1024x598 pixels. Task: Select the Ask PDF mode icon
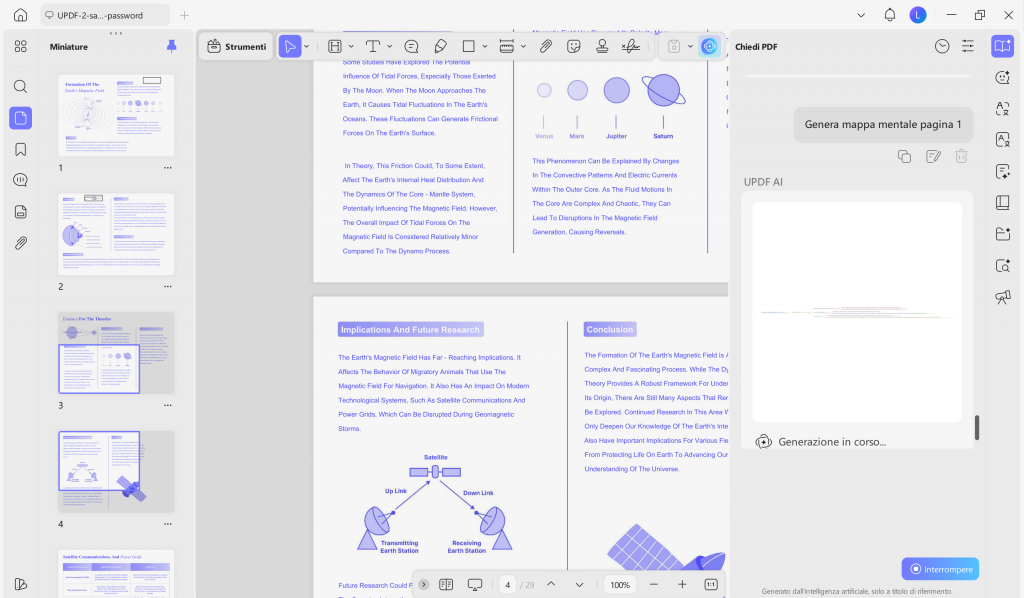click(x=1002, y=46)
